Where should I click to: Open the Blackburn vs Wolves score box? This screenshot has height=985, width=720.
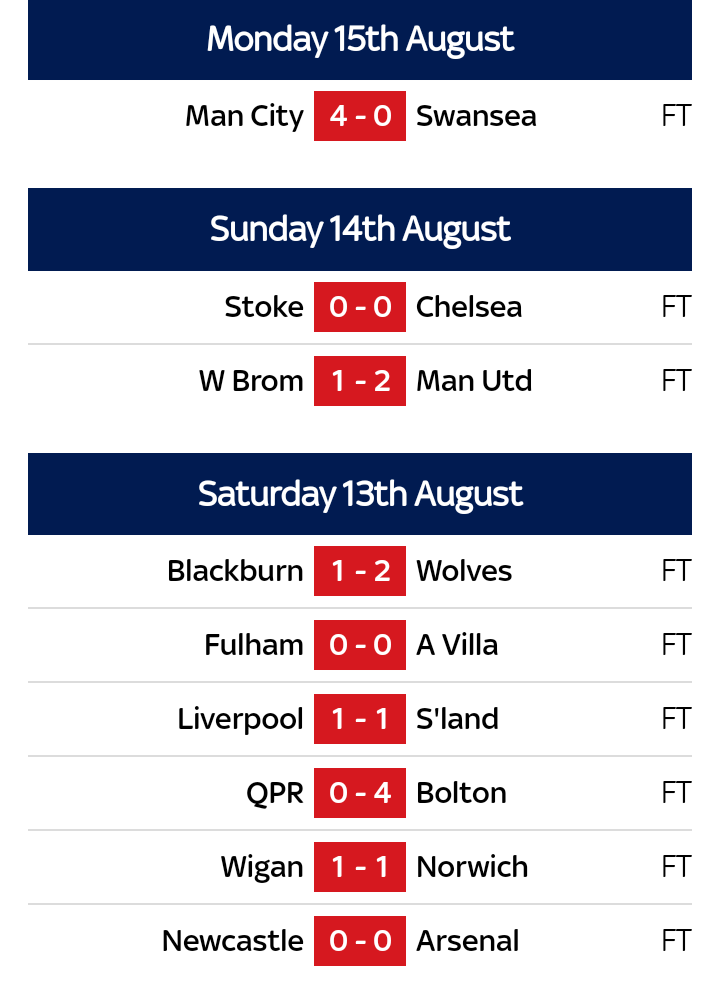pyautogui.click(x=360, y=571)
